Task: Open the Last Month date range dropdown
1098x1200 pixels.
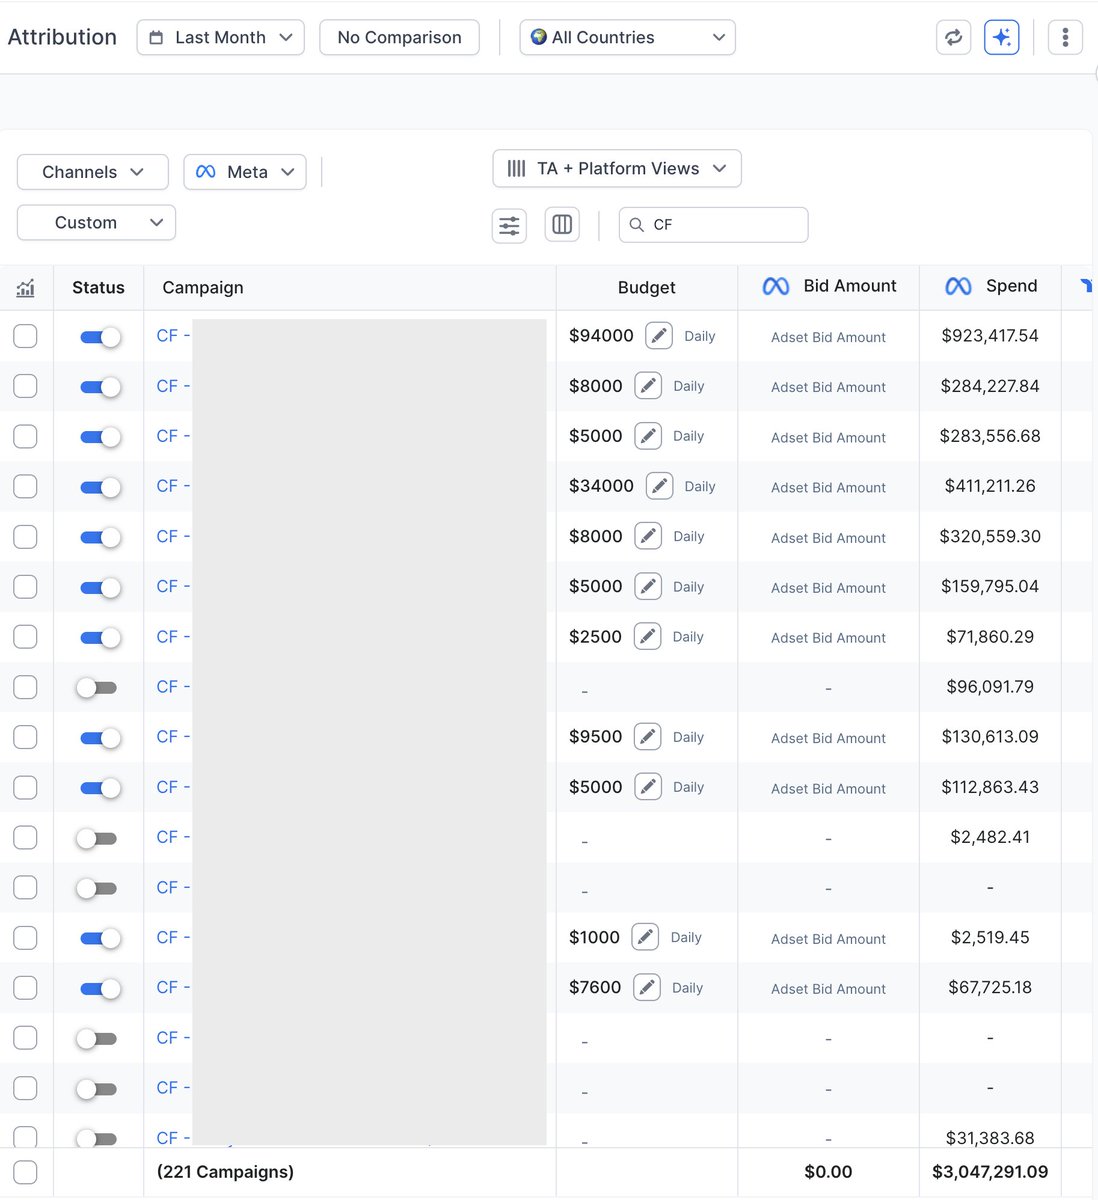Action: [220, 37]
